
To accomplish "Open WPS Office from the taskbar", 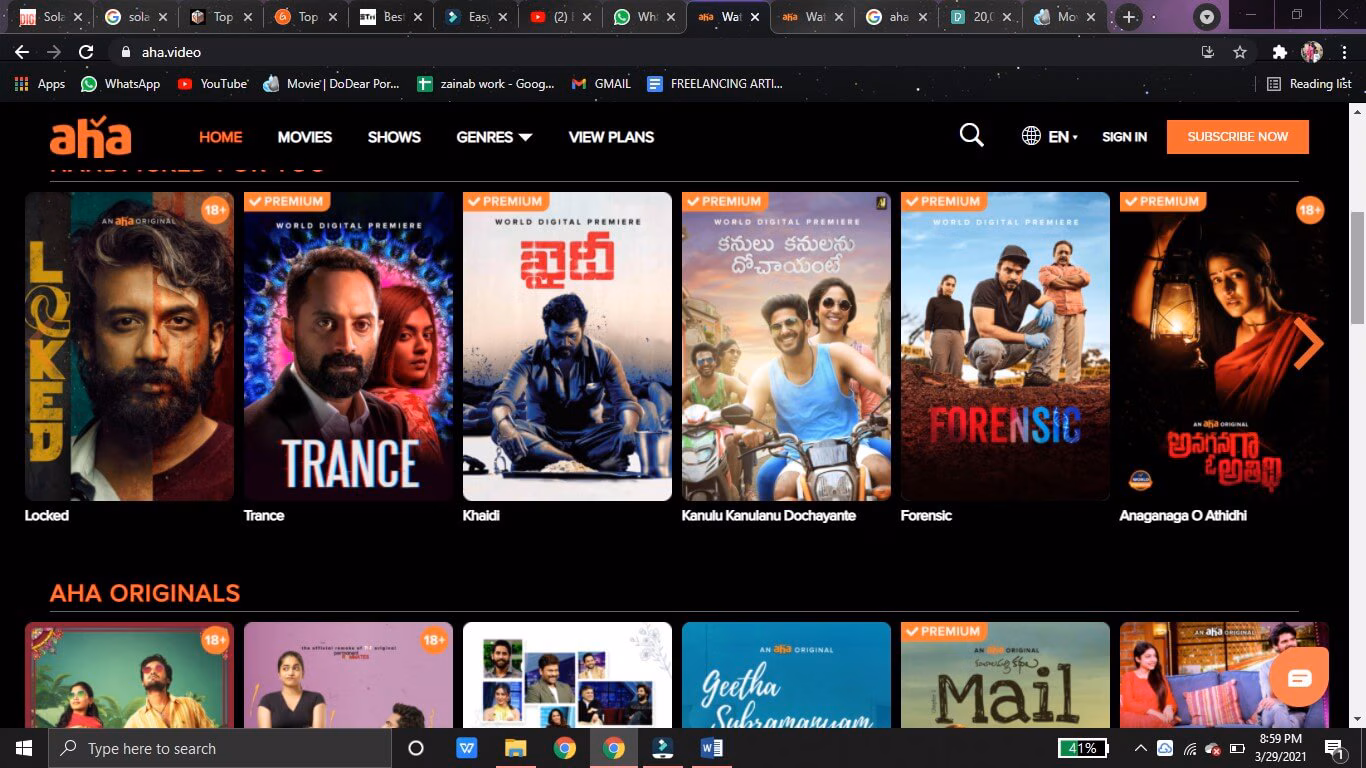I will click(467, 748).
